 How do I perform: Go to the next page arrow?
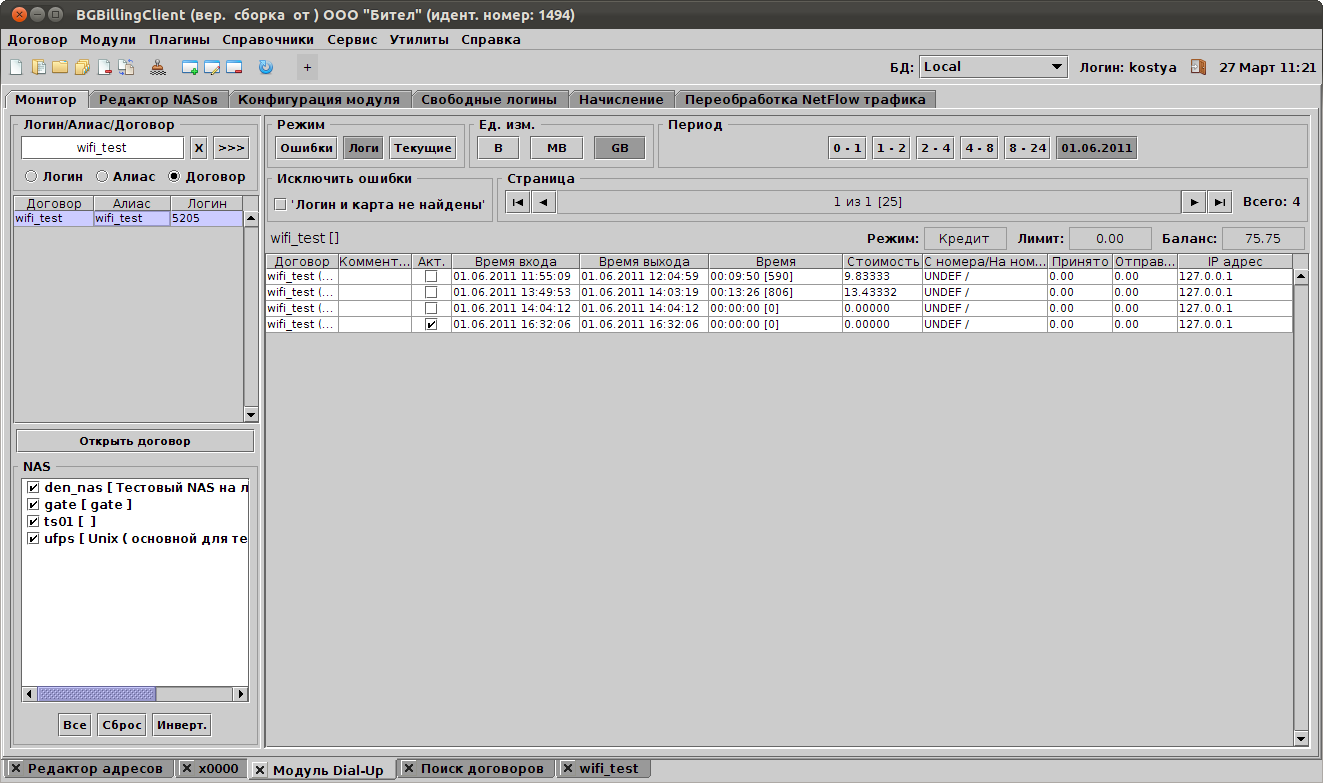pos(1193,202)
